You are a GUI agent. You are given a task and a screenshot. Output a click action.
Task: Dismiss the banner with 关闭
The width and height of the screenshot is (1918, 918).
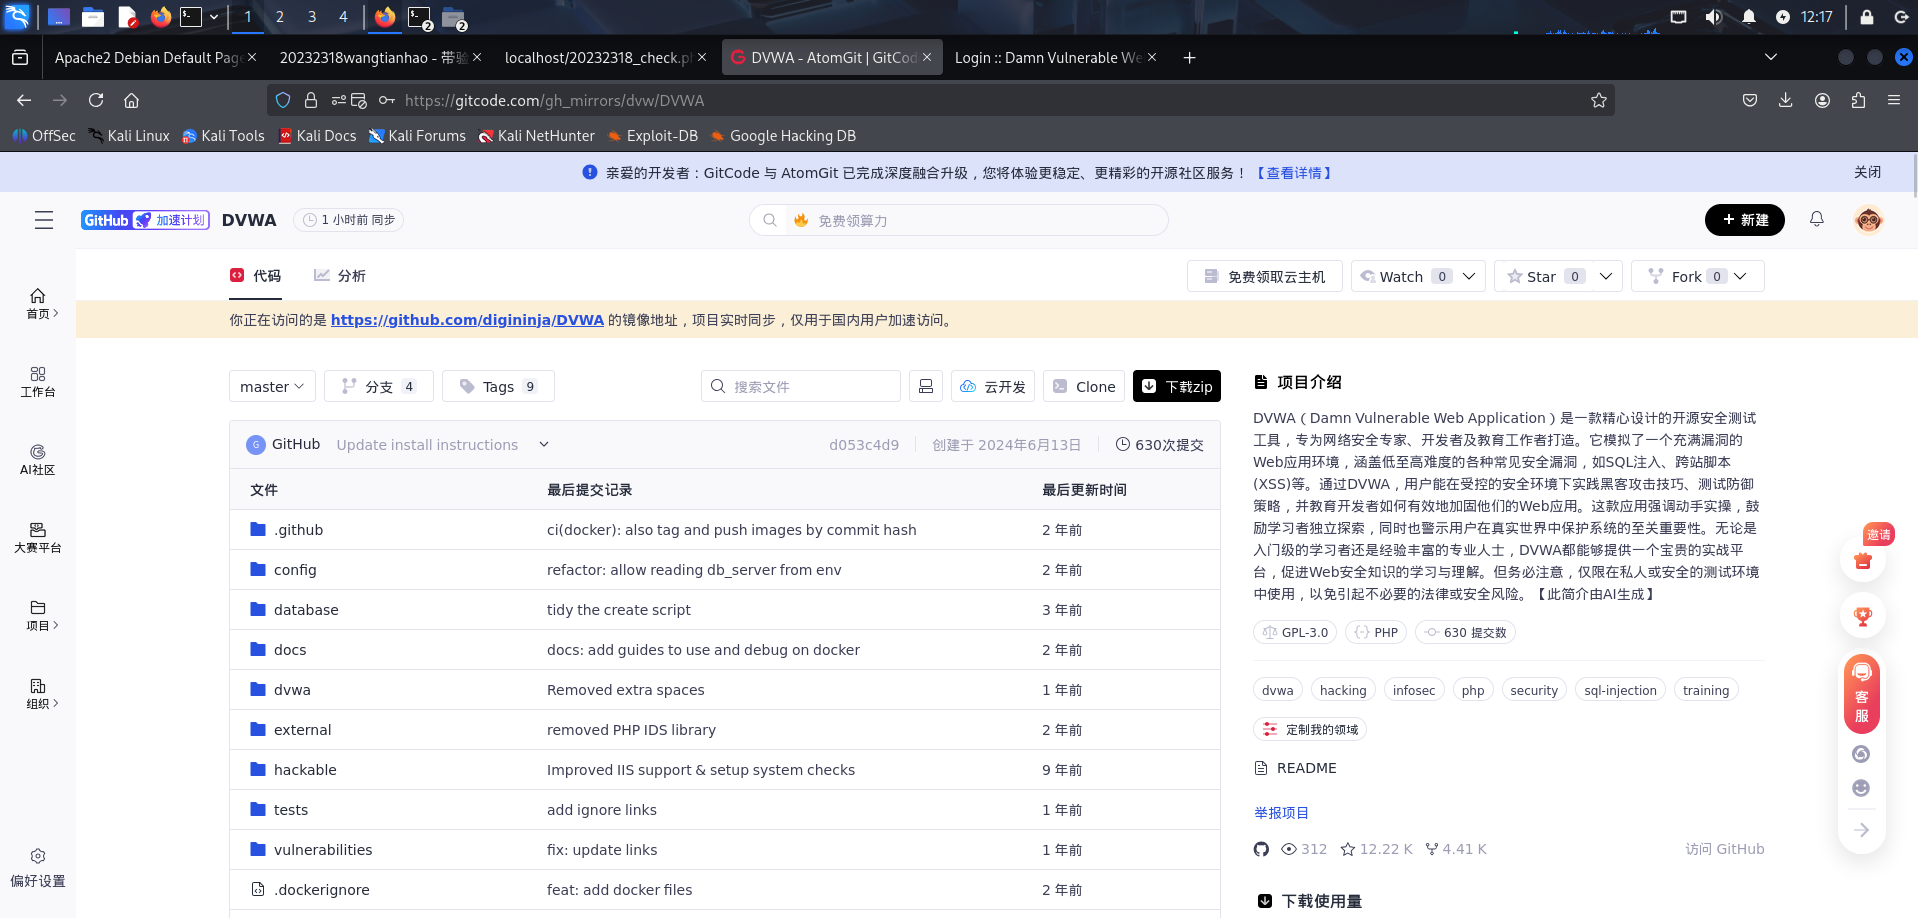(x=1867, y=172)
